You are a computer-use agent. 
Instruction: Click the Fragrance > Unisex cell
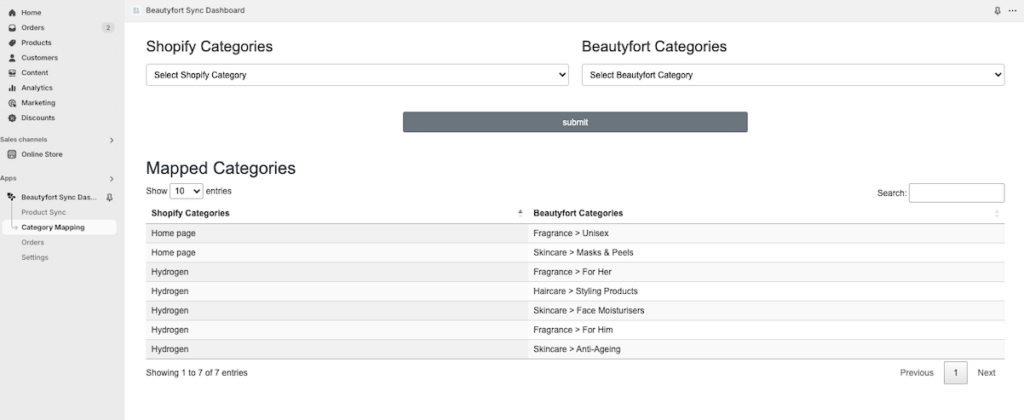[766, 233]
